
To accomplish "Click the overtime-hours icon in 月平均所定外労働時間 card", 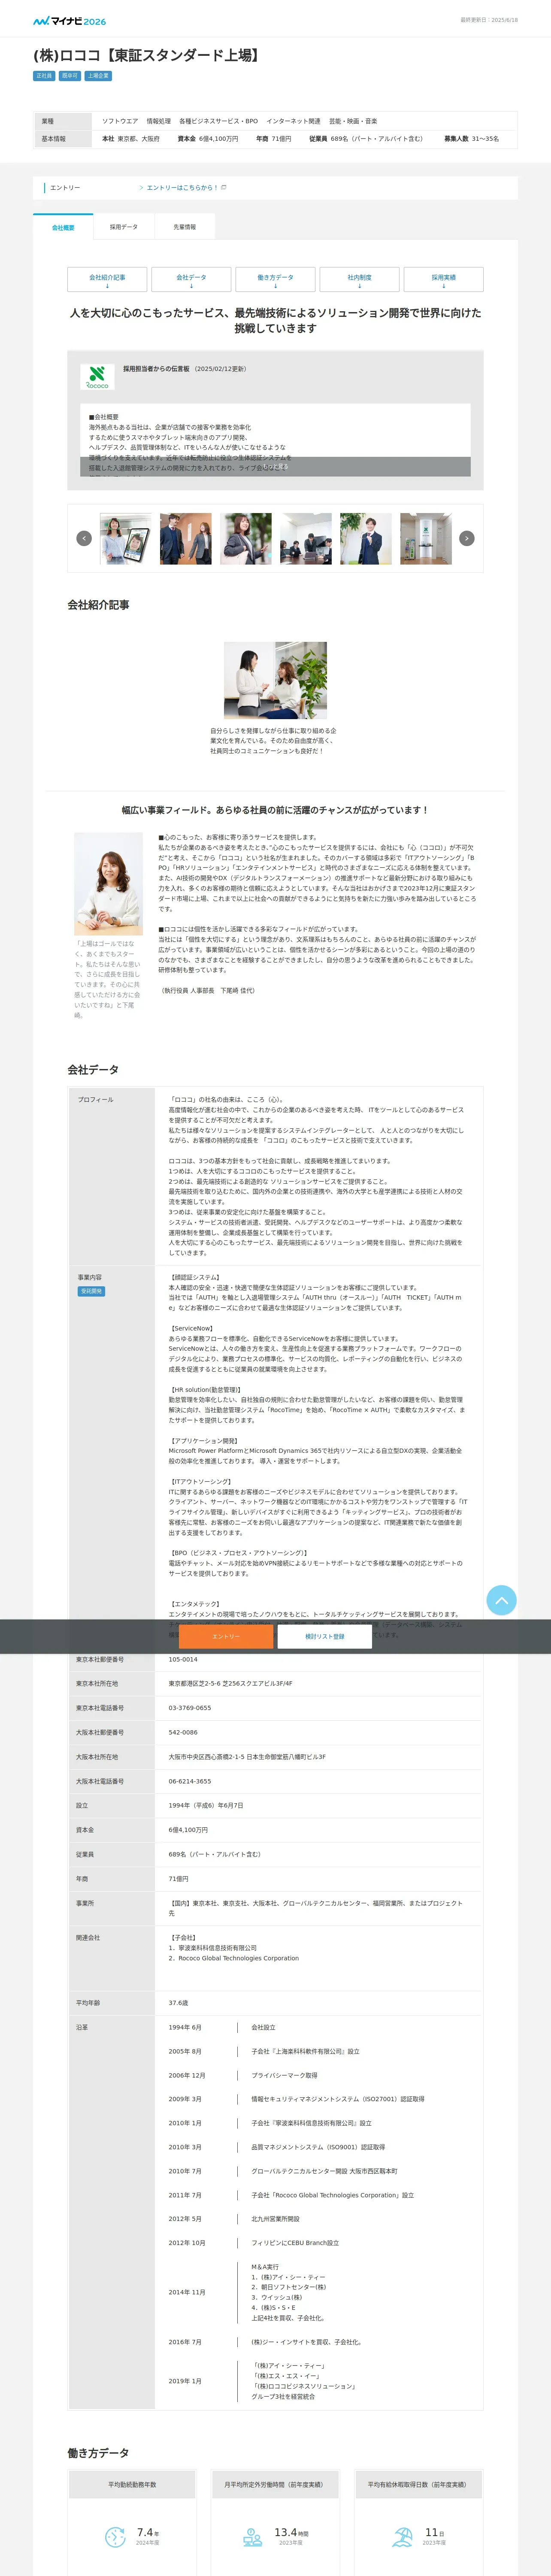I will 253,2537.
